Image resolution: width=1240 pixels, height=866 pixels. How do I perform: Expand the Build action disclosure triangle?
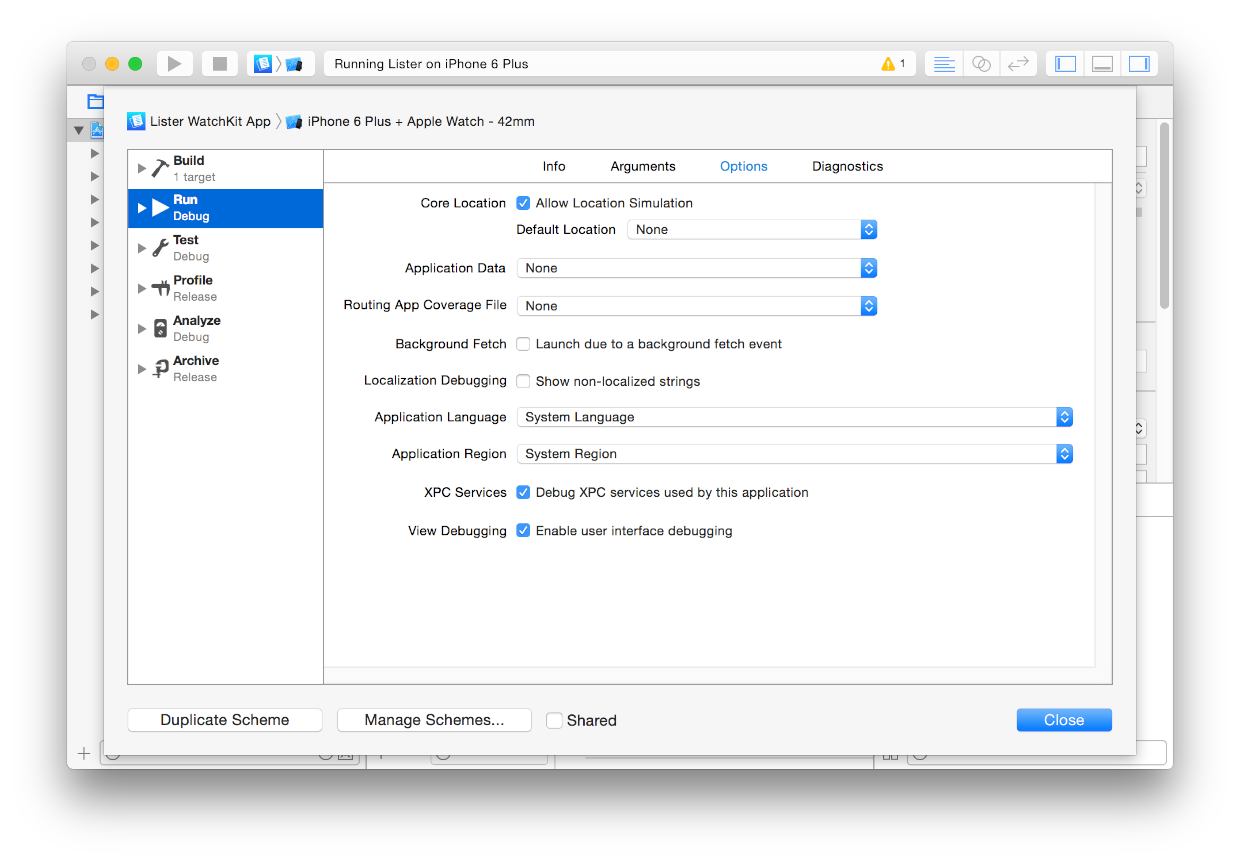[x=142, y=168]
